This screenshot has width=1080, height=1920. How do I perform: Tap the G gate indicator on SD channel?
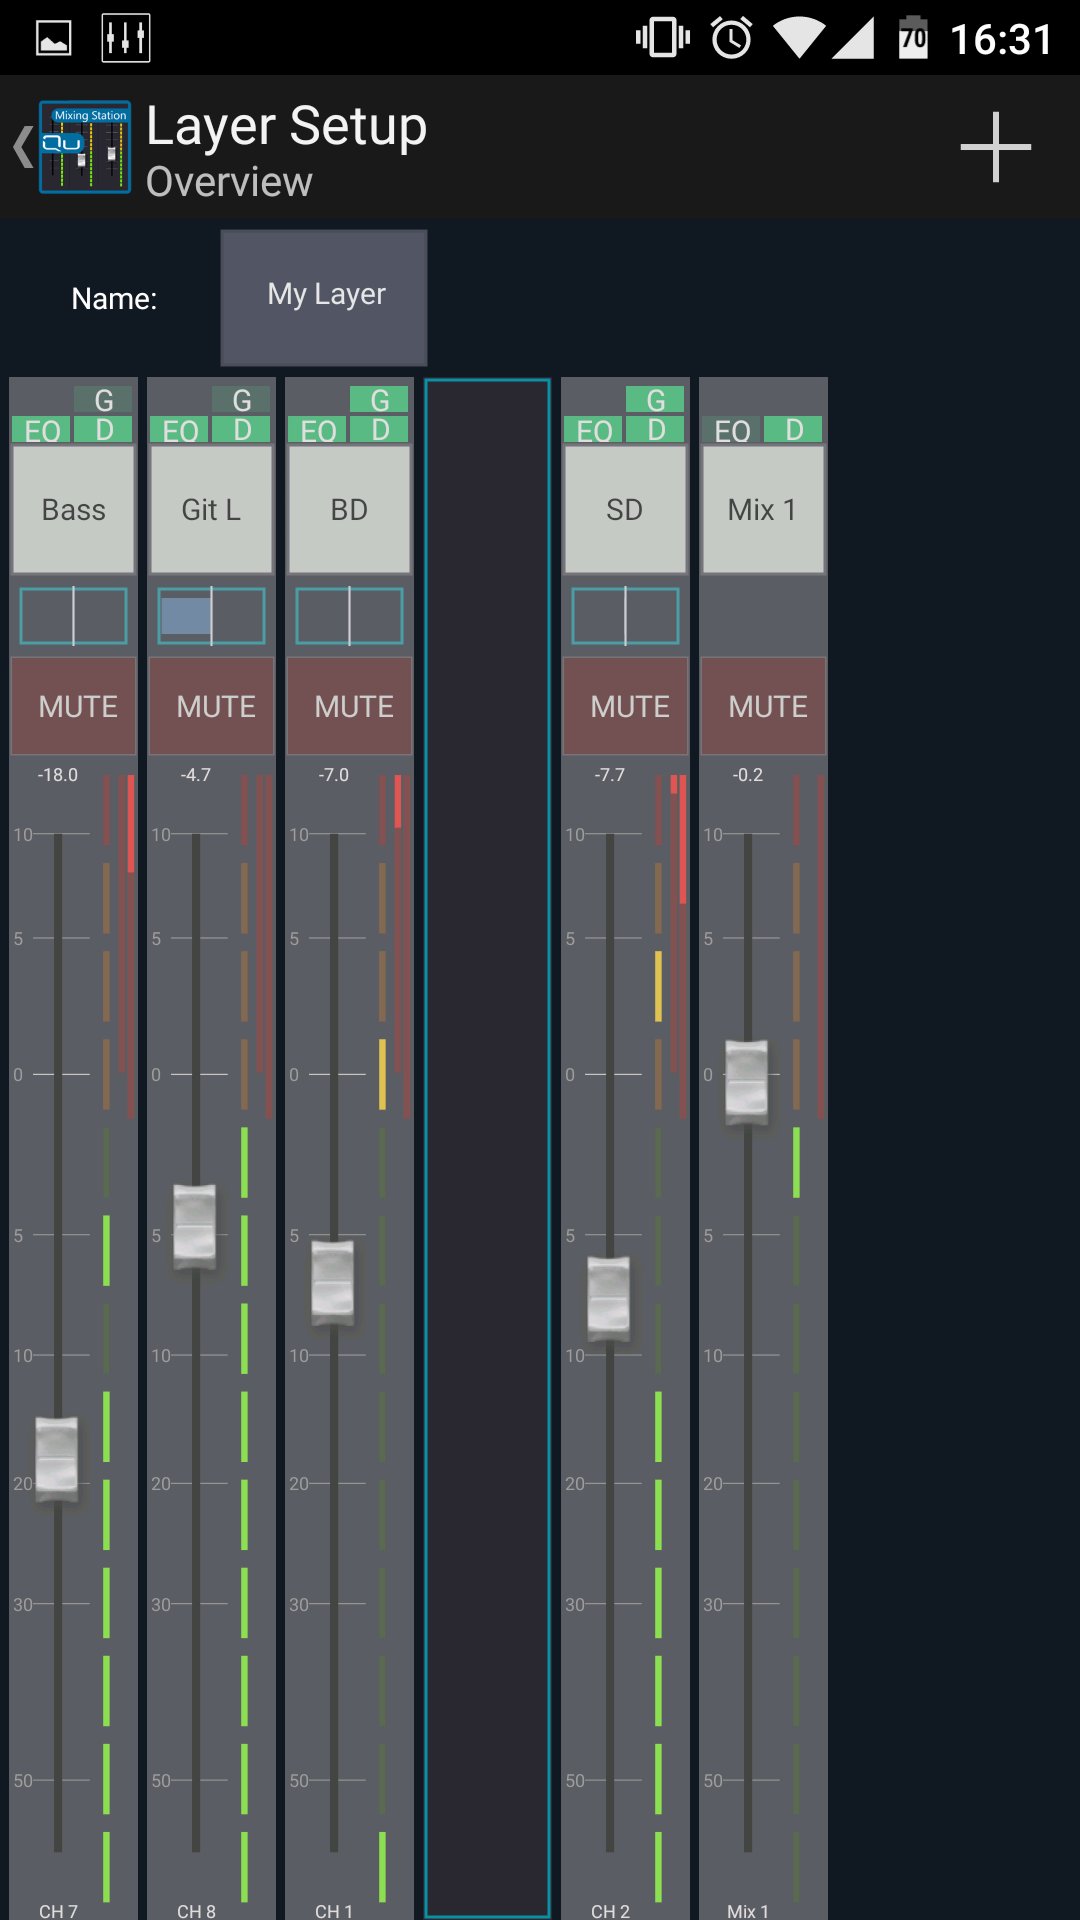[x=655, y=400]
